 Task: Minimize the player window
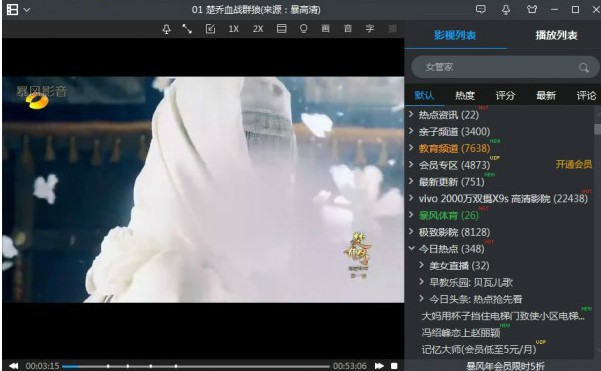(x=554, y=10)
